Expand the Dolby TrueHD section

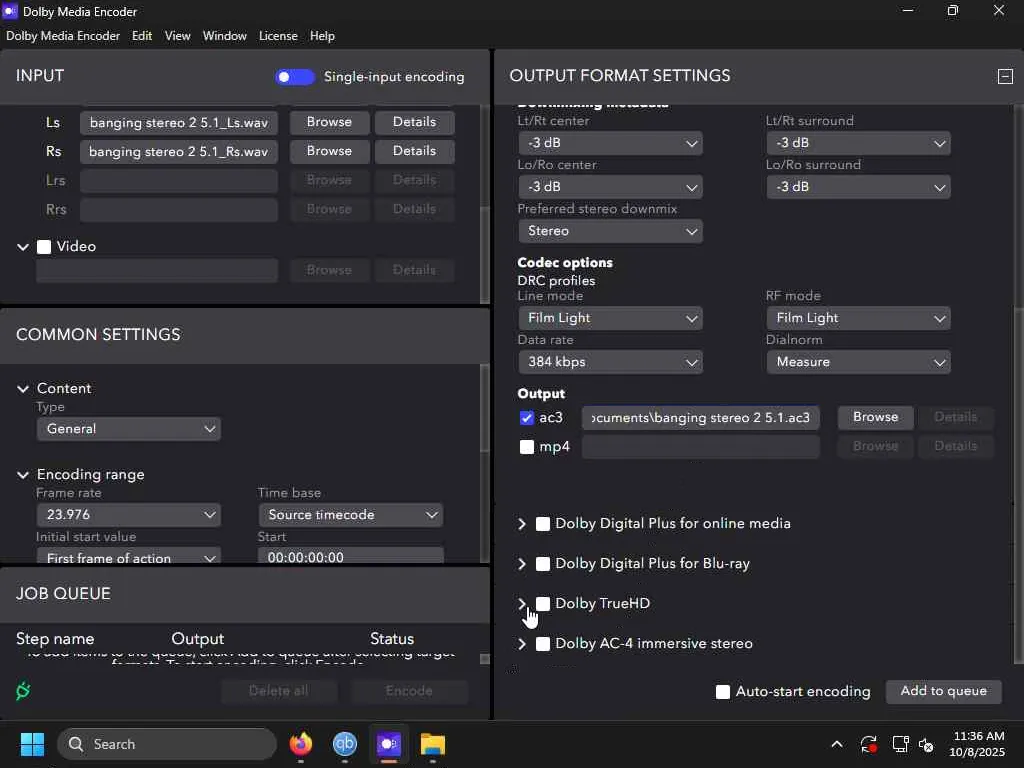coord(522,603)
